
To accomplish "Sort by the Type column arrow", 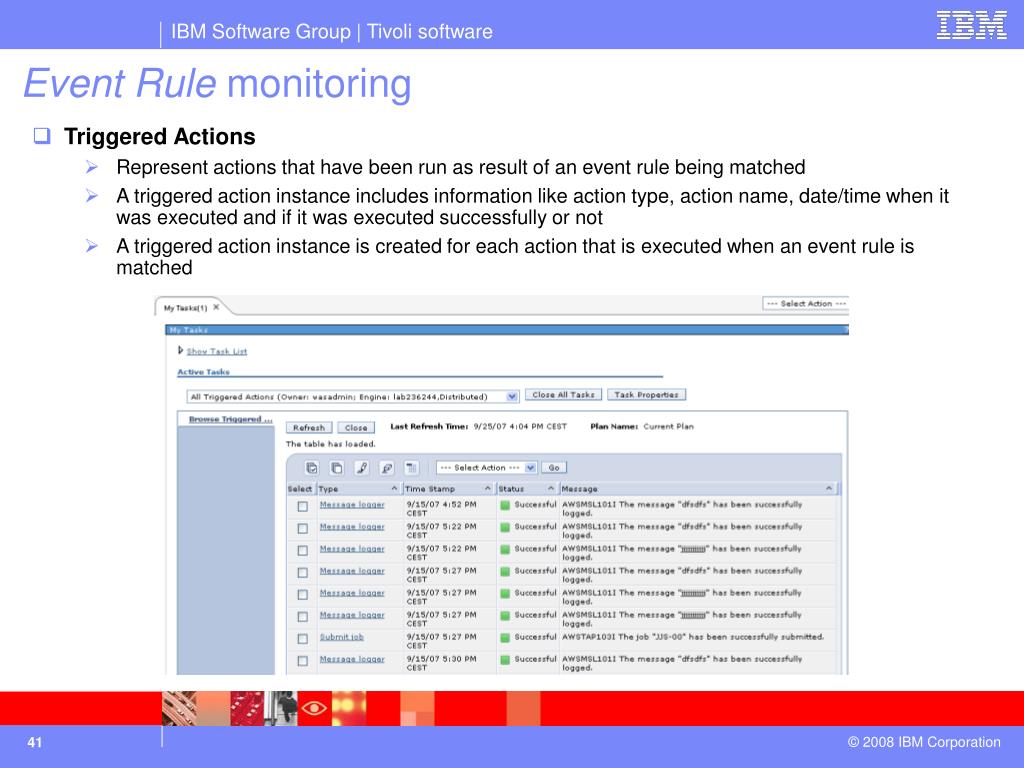I will 394,488.
